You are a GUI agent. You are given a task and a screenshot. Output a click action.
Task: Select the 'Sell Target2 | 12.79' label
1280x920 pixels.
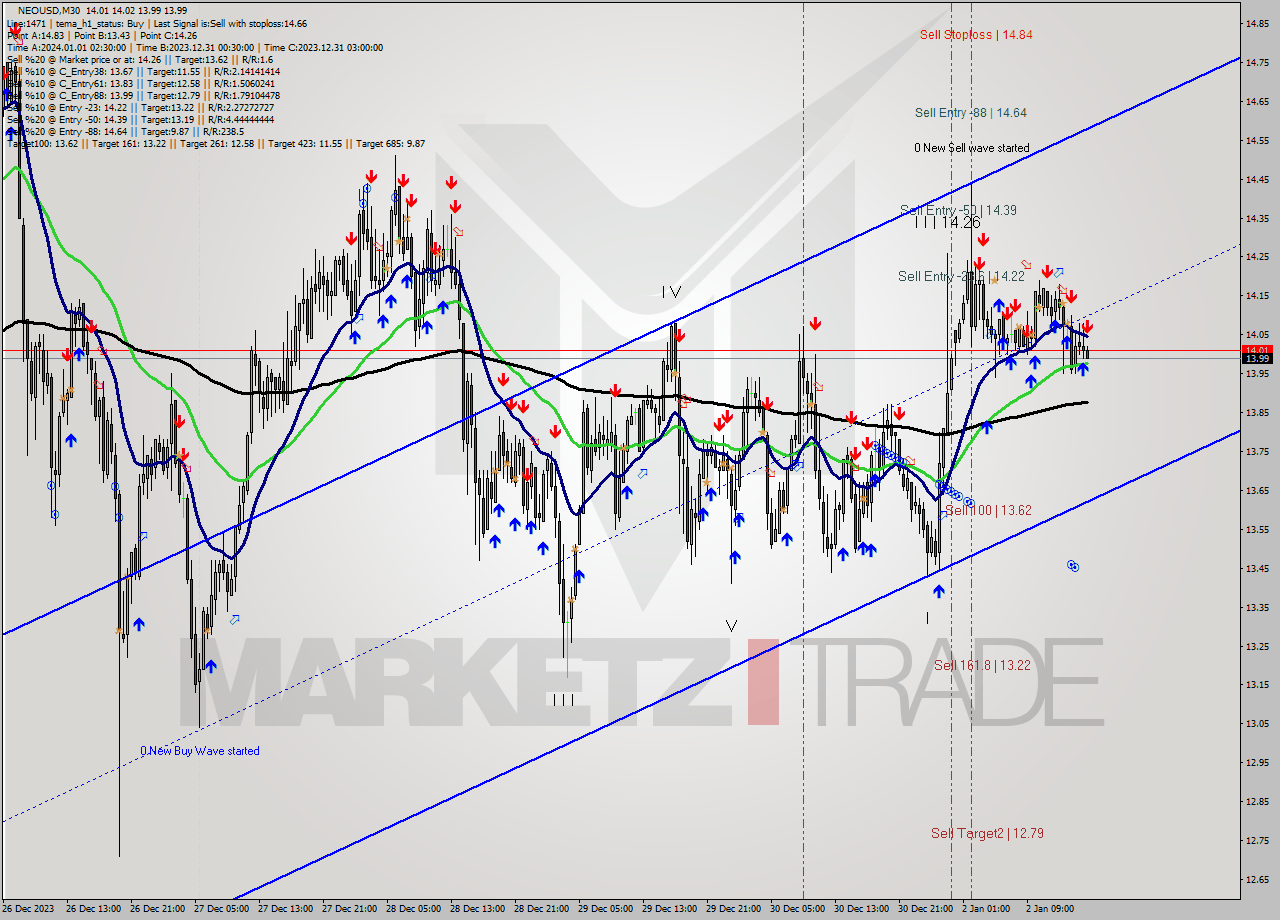pyautogui.click(x=987, y=833)
